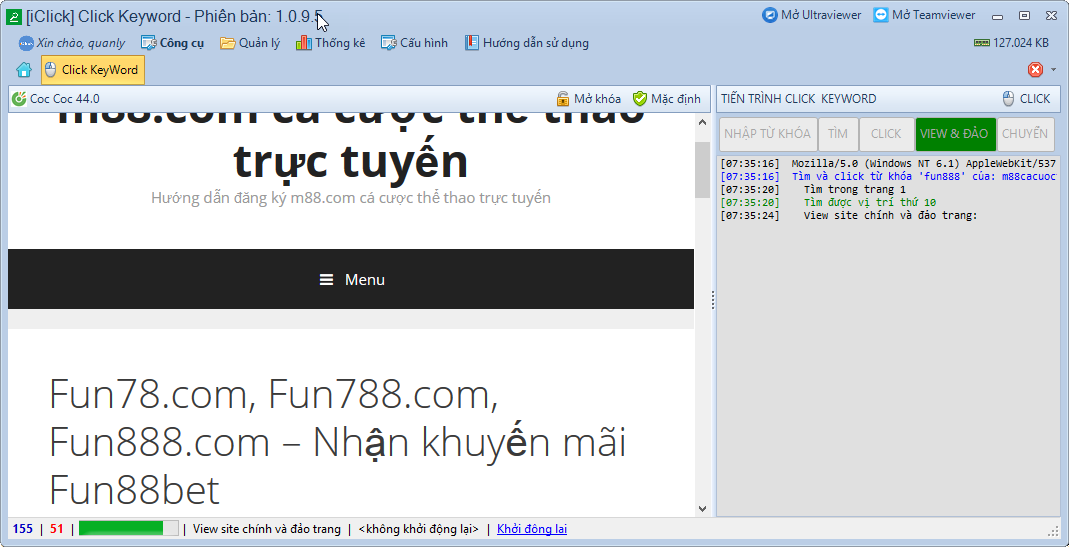Screen dimensions: 1069x547
Task: Click log line Tìm trong trang 1
Action: click(855, 190)
